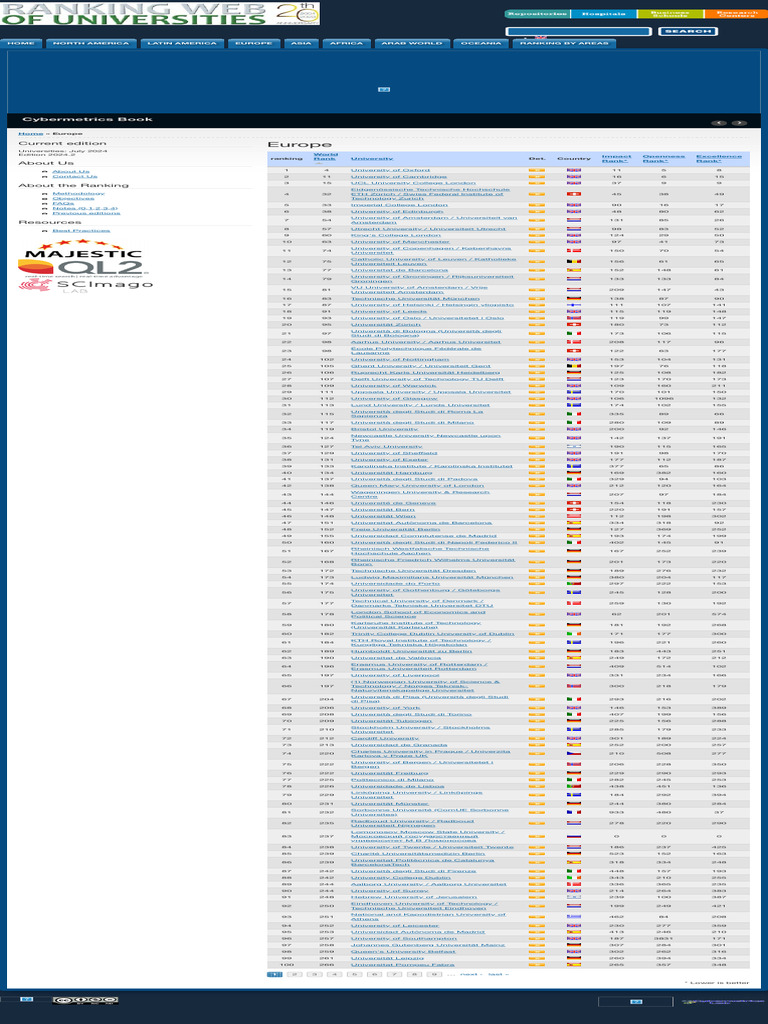The height and width of the screenshot is (1024, 768).
Task: Open Universitat Pompeu Fabra link
Action: pos(402,965)
